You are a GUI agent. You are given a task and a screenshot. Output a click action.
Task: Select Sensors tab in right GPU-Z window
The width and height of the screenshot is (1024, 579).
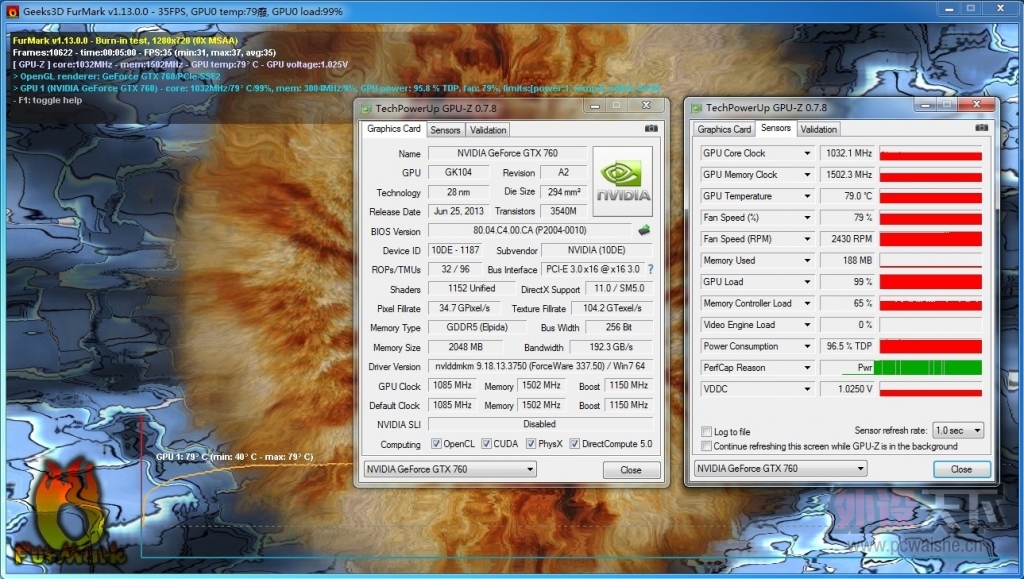[776, 128]
